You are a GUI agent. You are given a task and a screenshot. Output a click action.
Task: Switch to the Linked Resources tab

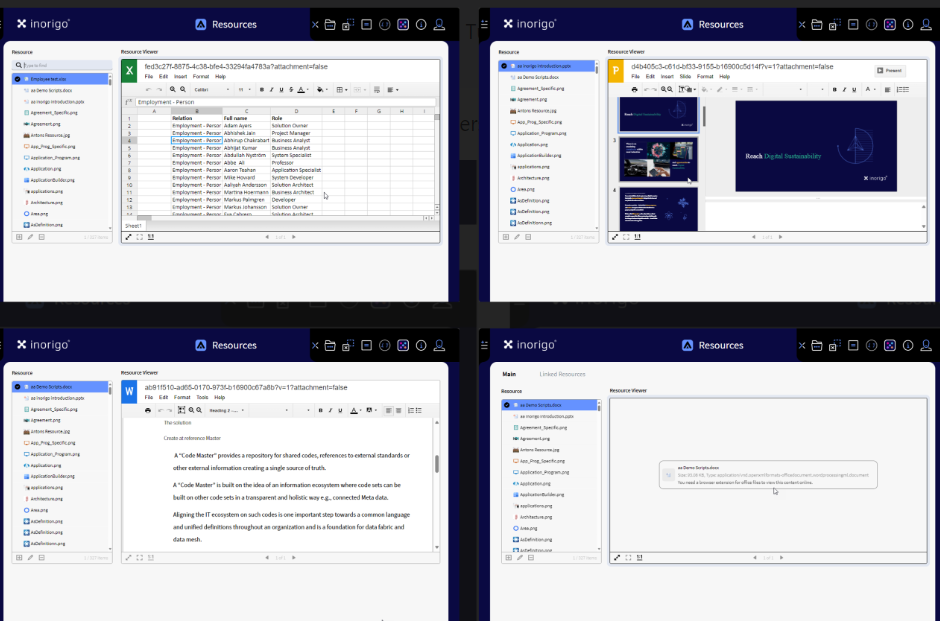tap(562, 374)
